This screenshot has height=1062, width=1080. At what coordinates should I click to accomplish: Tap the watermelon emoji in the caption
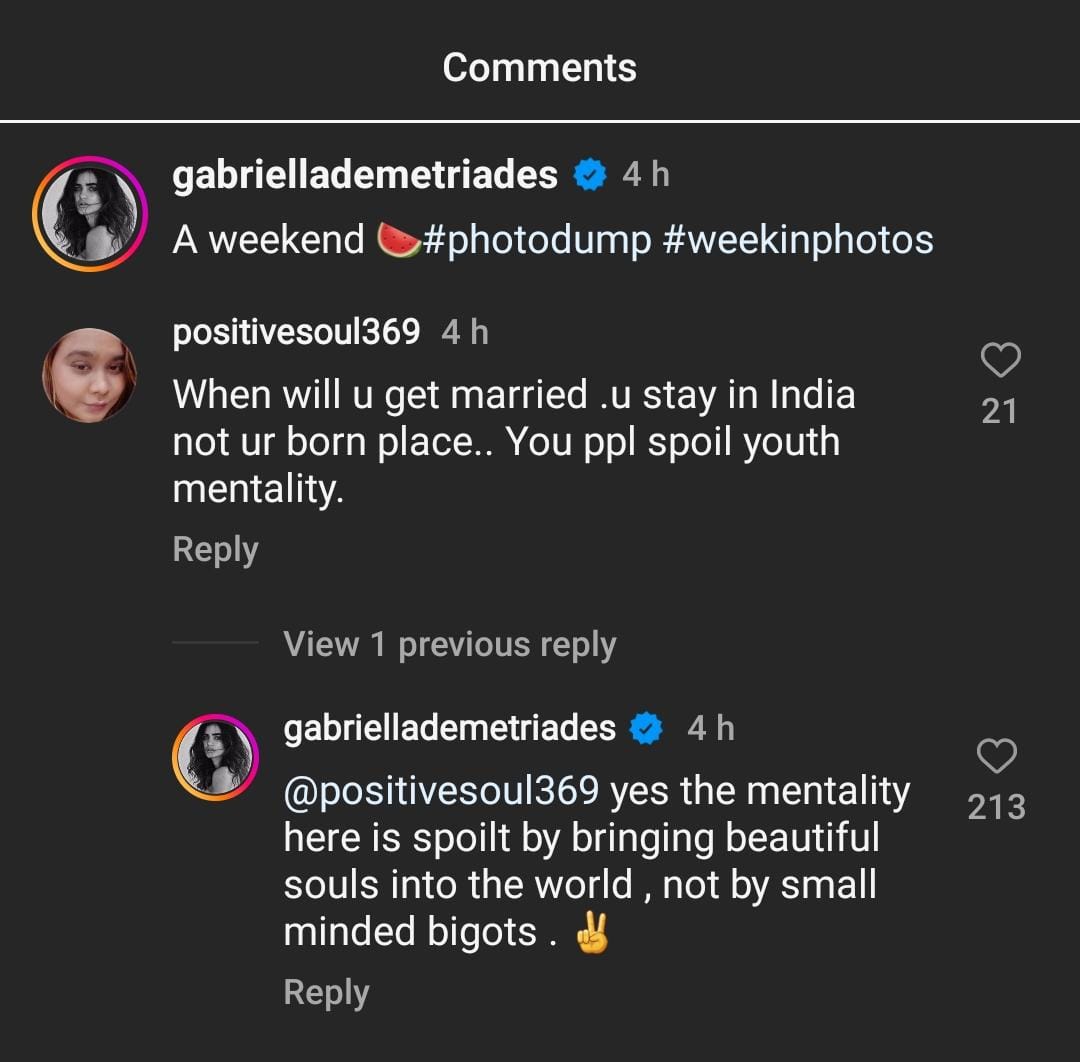click(x=396, y=241)
